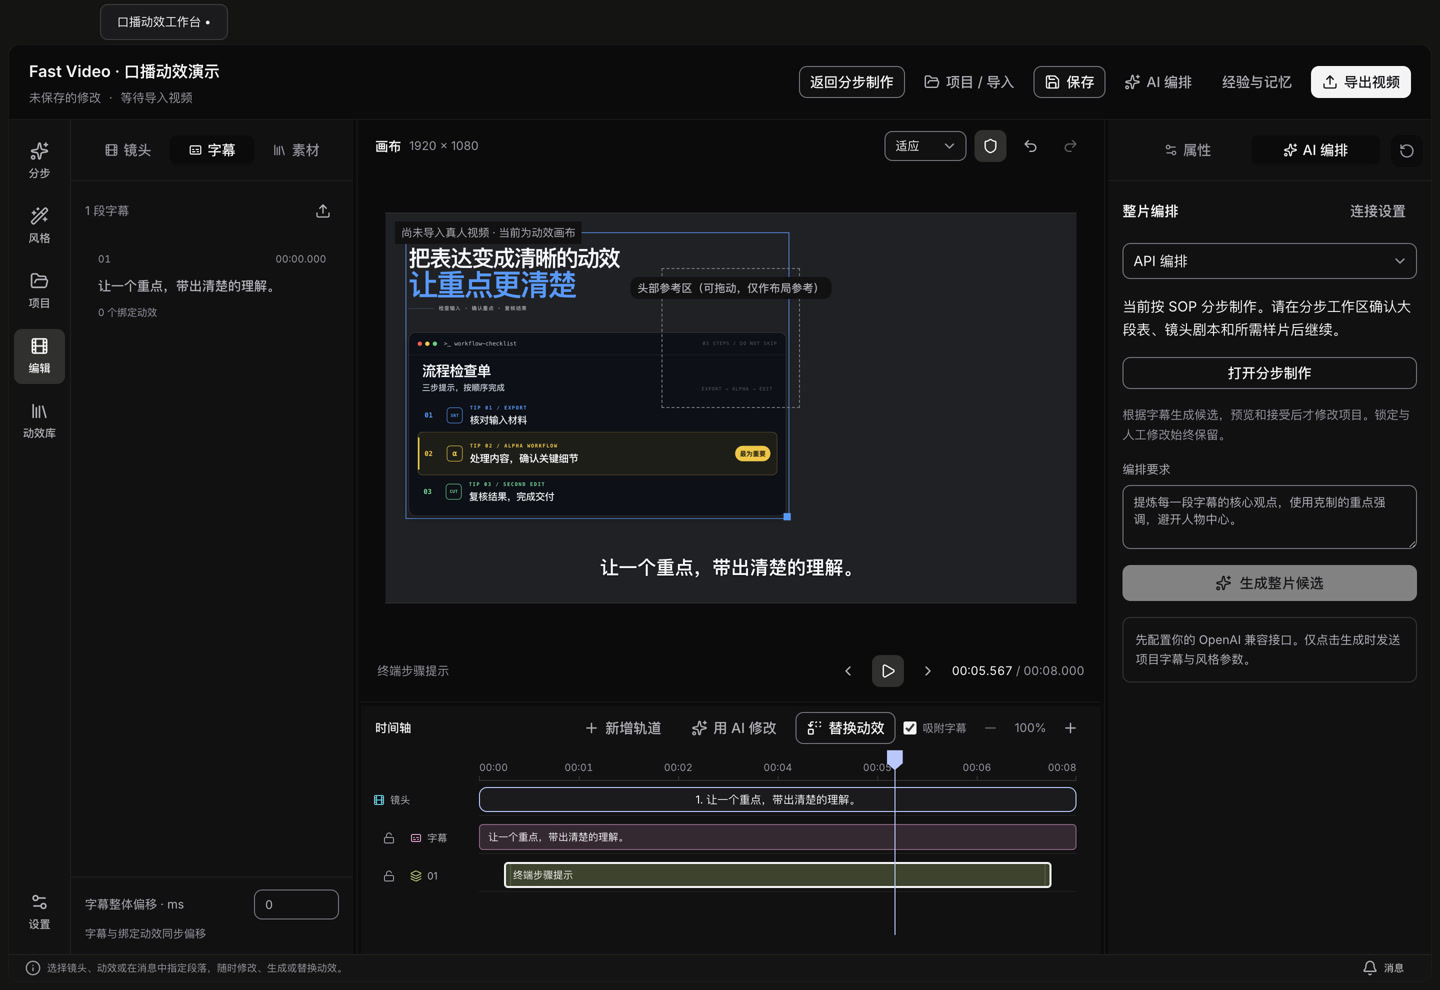Image resolution: width=1440 pixels, height=990 pixels.
Task: Click 返回分步制作 button
Action: pos(851,82)
